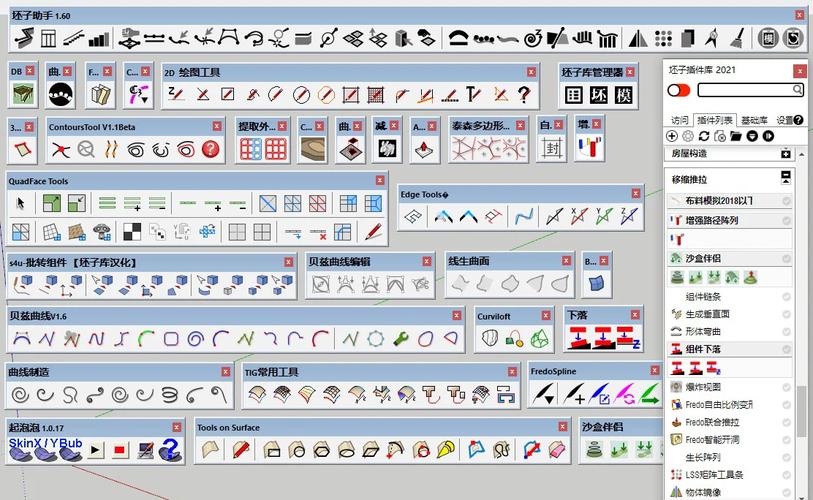Click the blue question mark in 起泡泡 toolbar

pos(170,449)
